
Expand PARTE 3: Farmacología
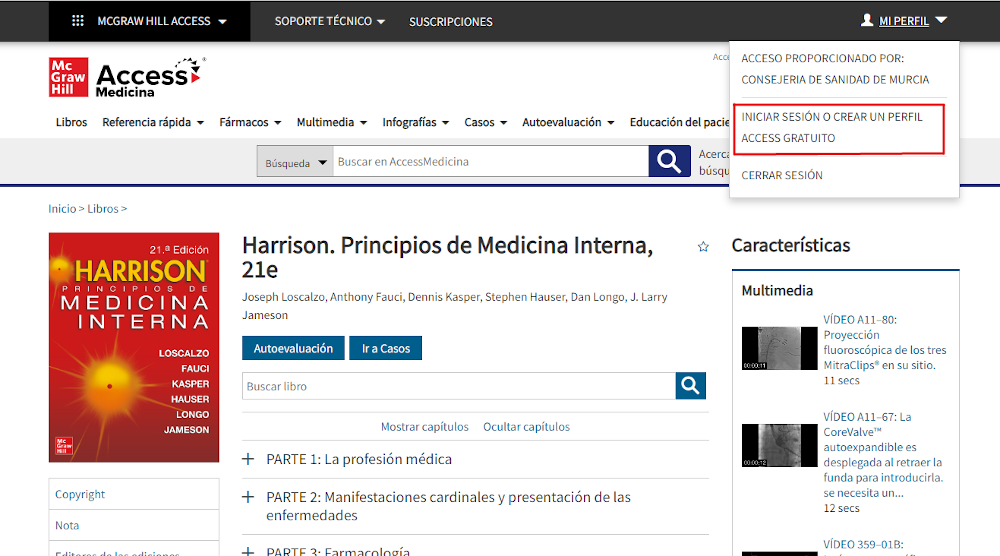[x=248, y=552]
